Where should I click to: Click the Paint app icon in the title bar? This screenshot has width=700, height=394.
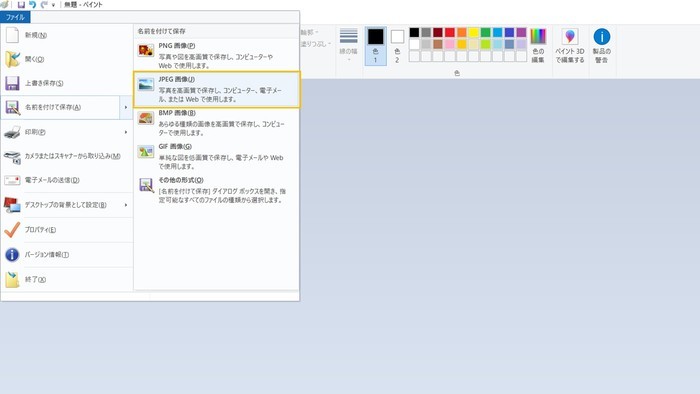coord(4,4)
